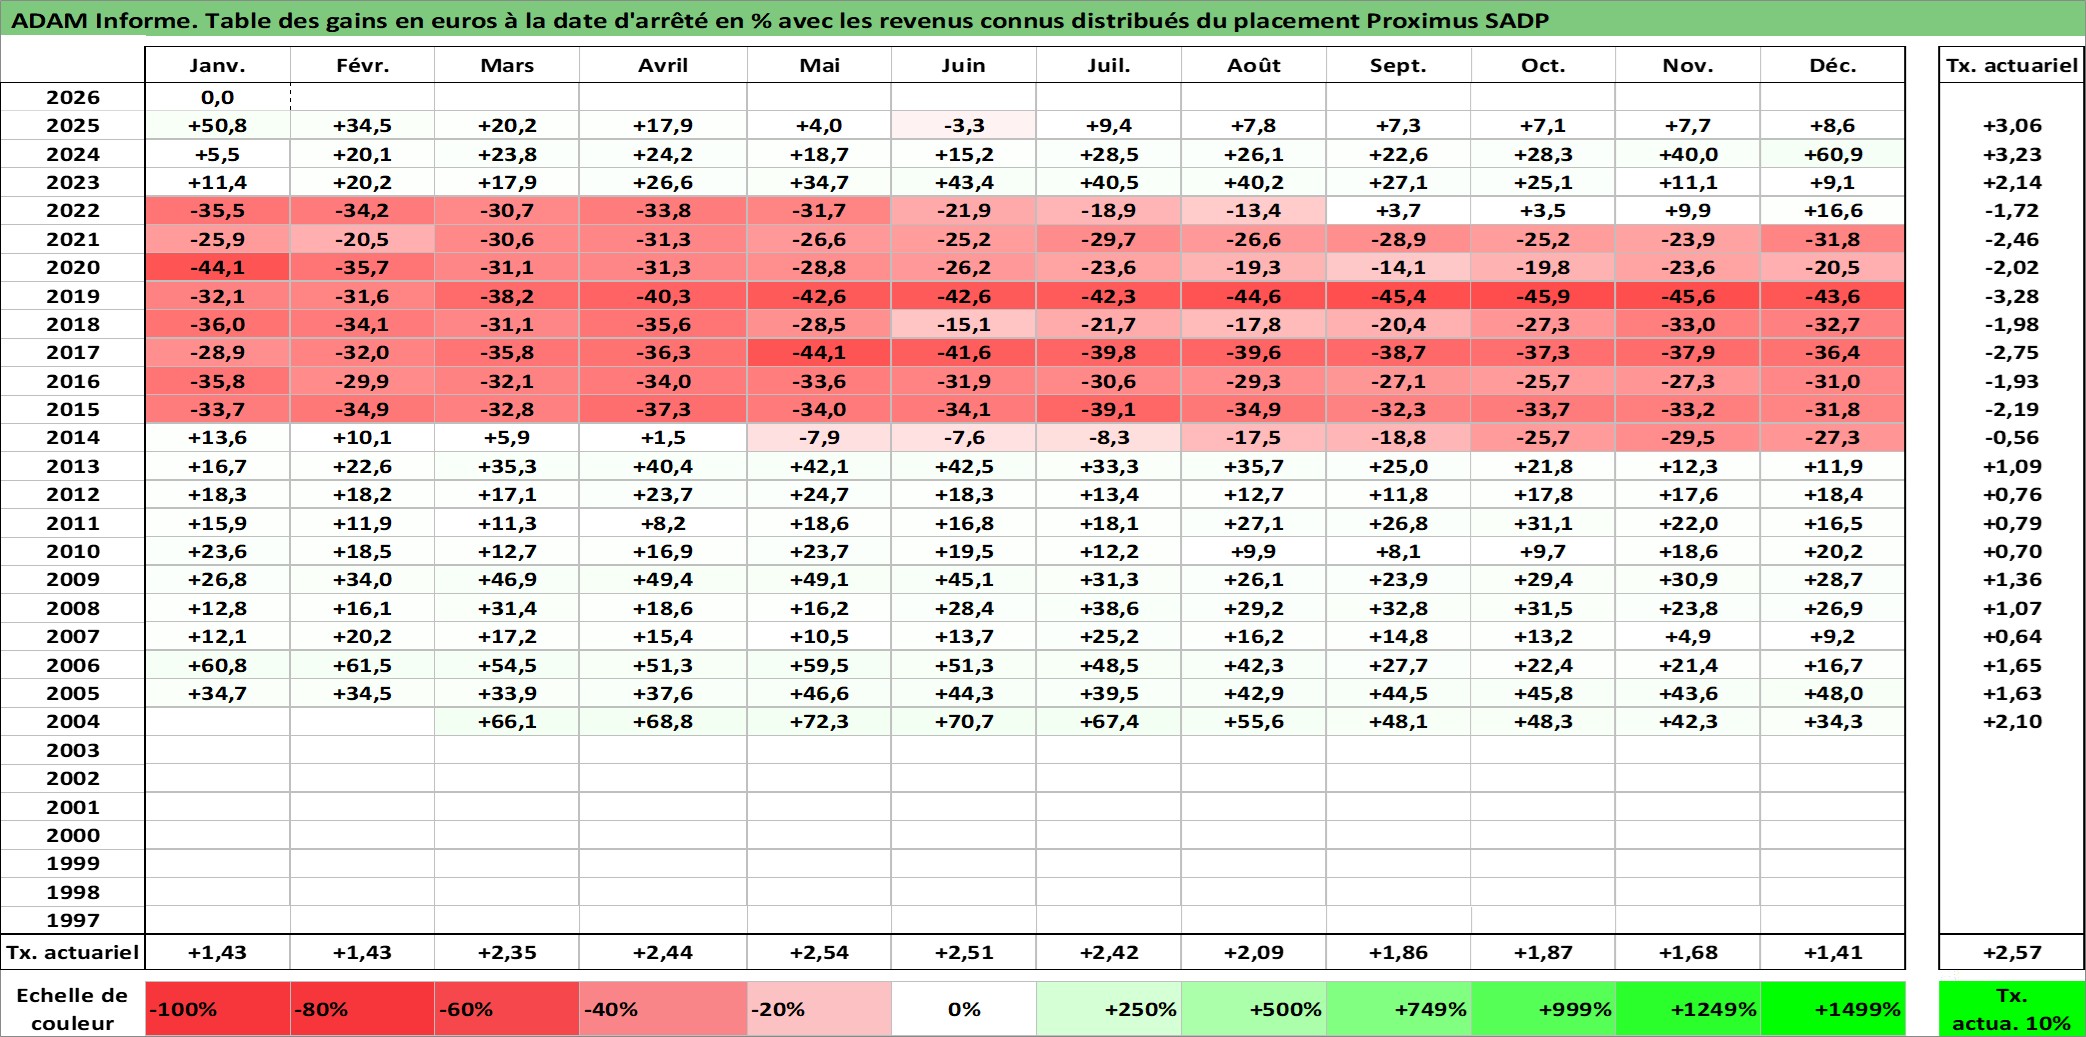Select the 2026 year row label

coord(73,97)
